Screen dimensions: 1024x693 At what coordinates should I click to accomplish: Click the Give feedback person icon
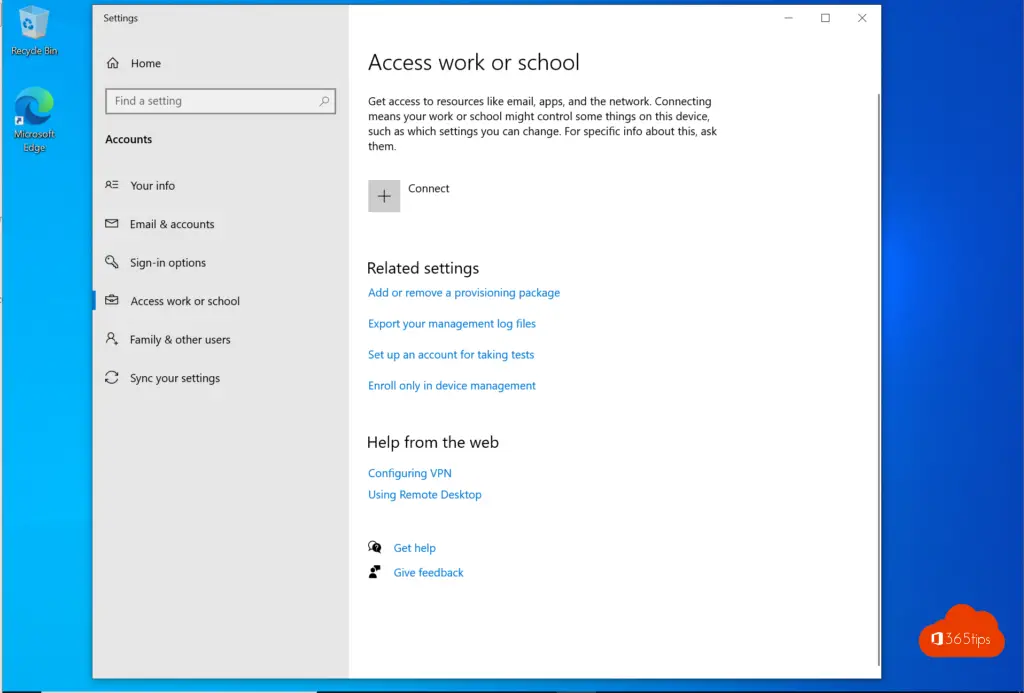tap(375, 572)
